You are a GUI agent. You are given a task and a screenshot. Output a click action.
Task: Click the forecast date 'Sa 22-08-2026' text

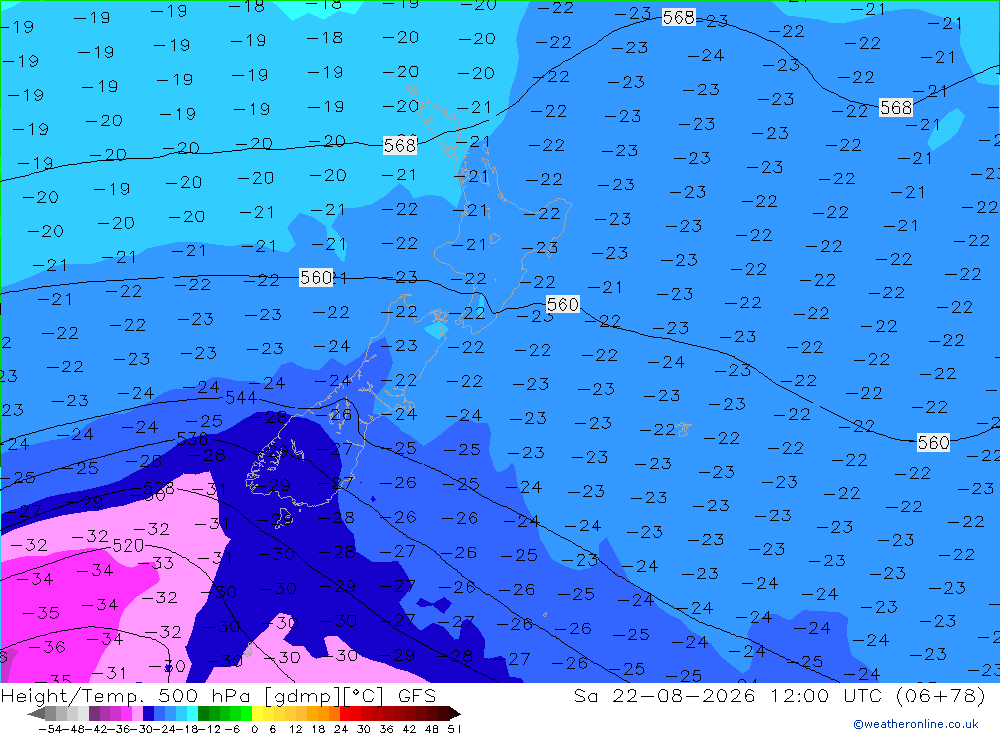pos(665,695)
